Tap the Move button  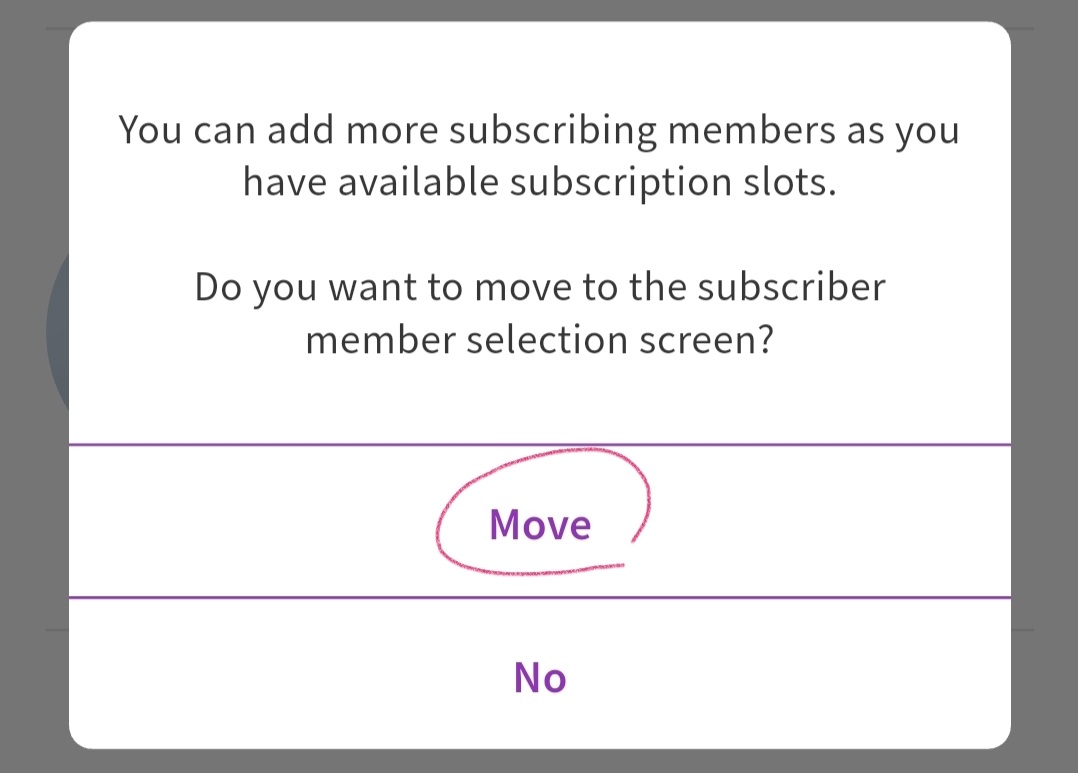click(540, 523)
